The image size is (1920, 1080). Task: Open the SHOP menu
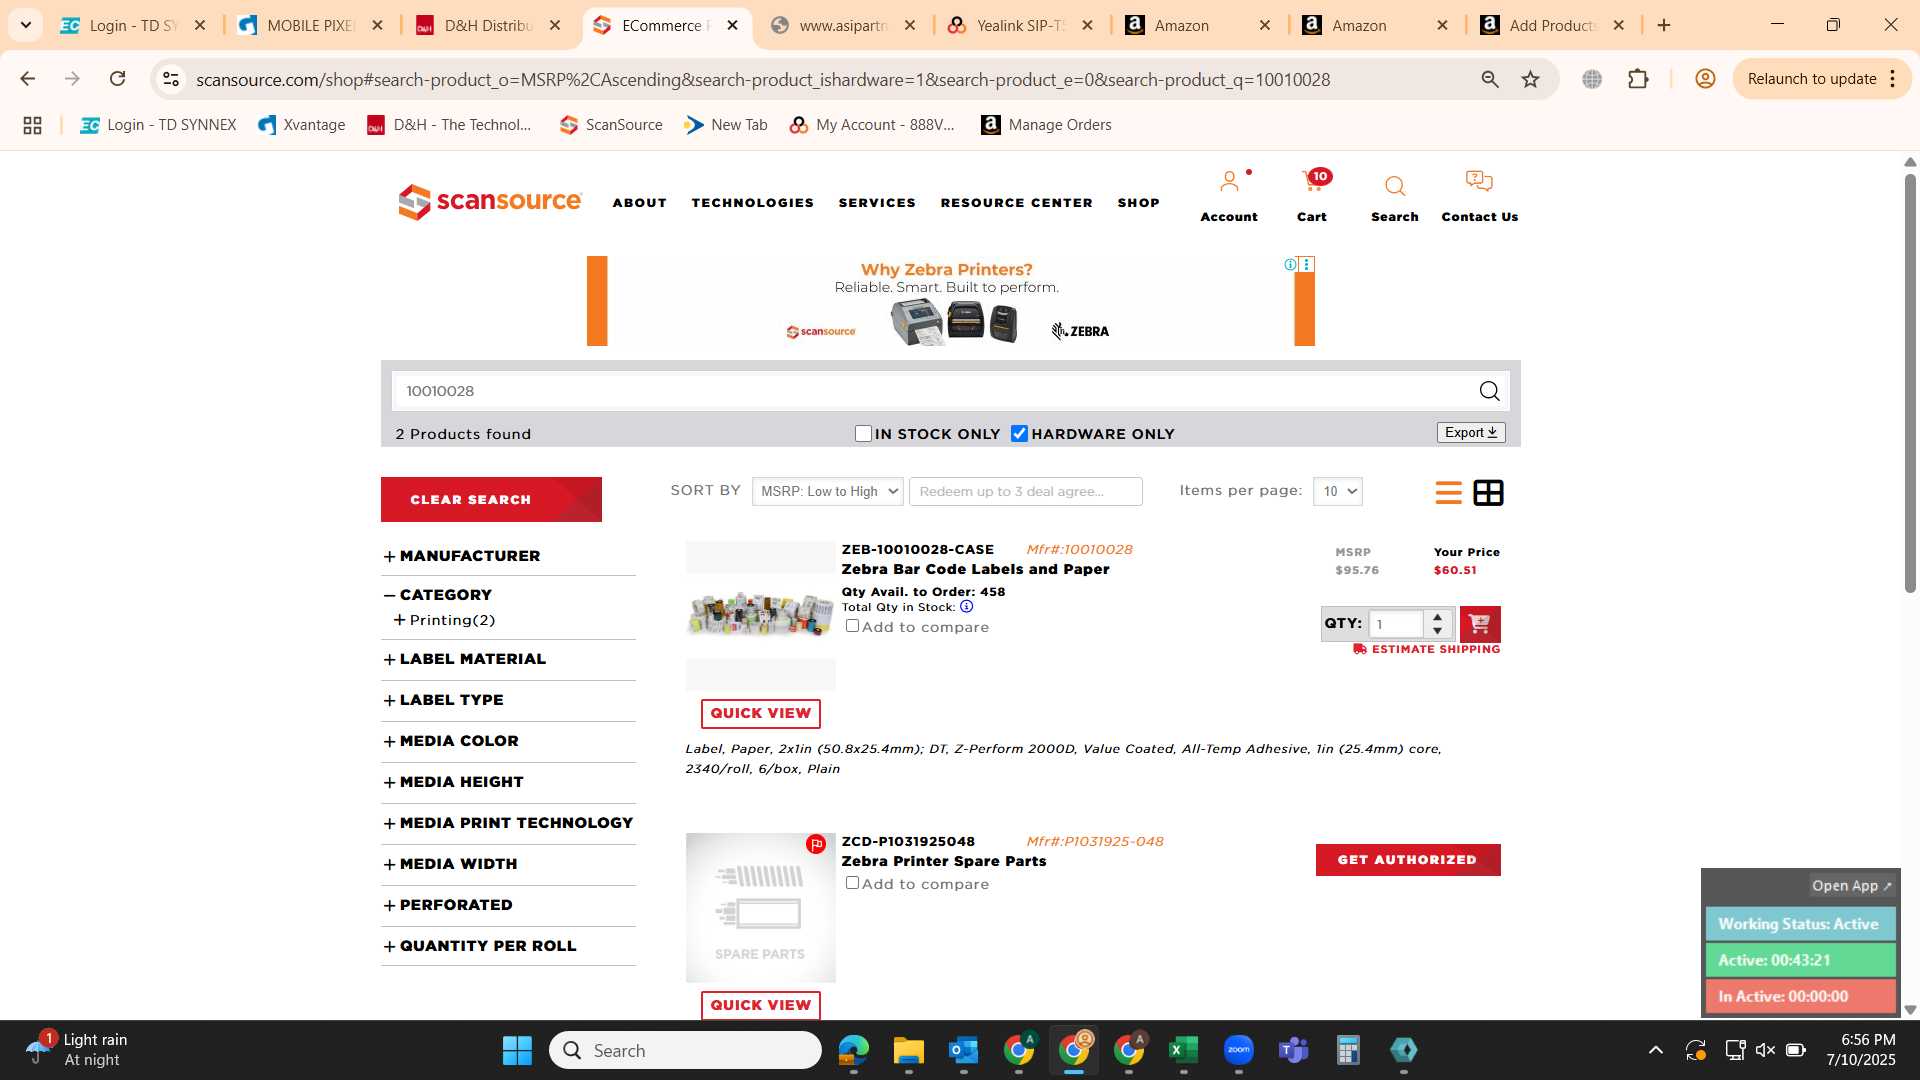1138,203
